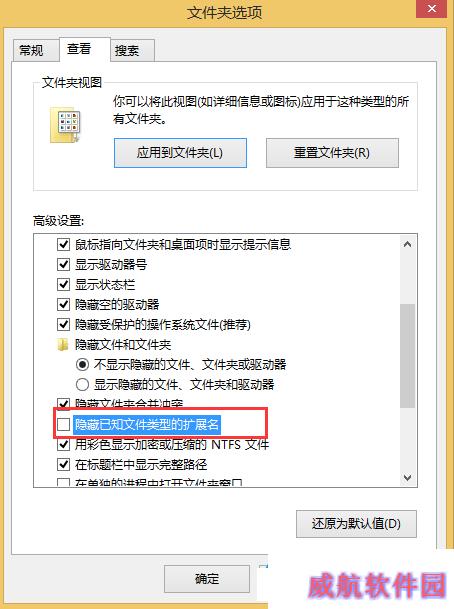Uncheck 隐藏空的驱动器 option
This screenshot has height=609, width=454.
[x=63, y=304]
